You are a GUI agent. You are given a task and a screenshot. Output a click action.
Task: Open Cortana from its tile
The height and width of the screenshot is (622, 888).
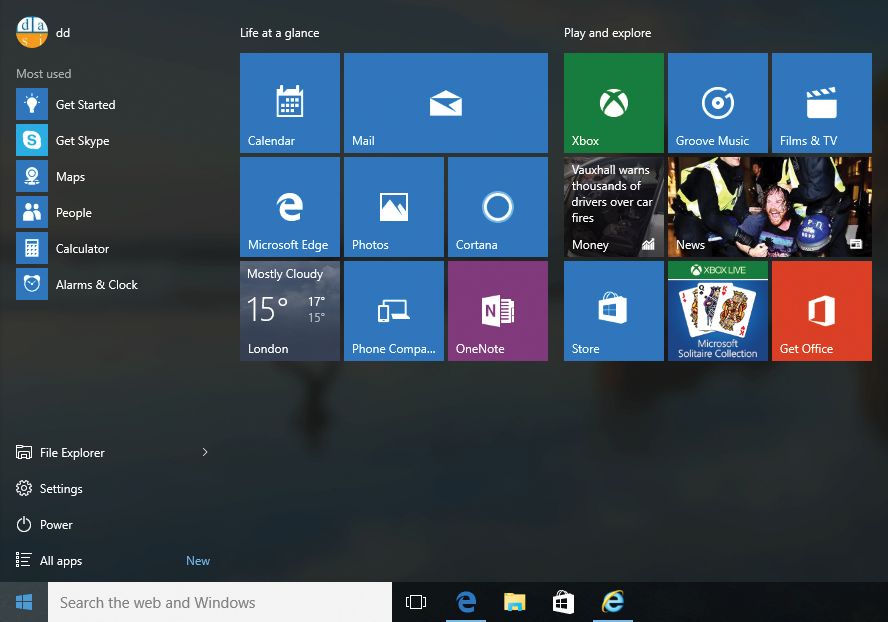pos(497,206)
